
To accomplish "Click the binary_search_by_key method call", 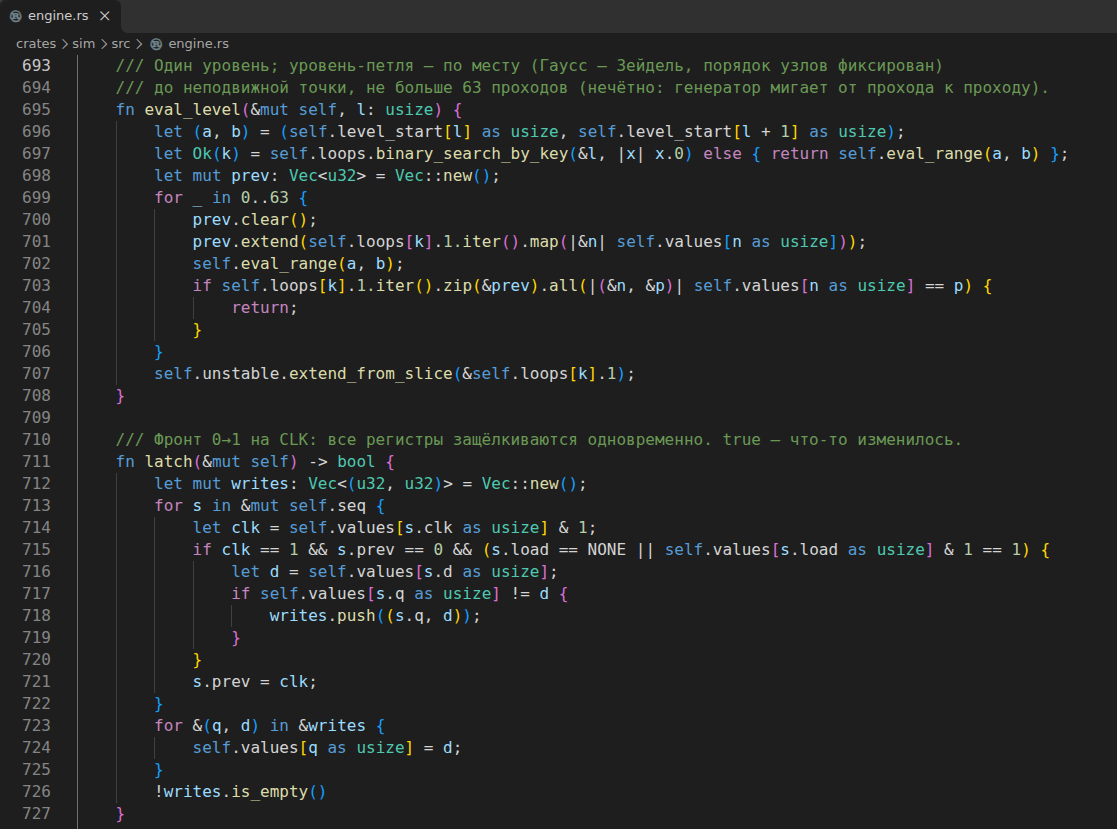I will [472, 154].
